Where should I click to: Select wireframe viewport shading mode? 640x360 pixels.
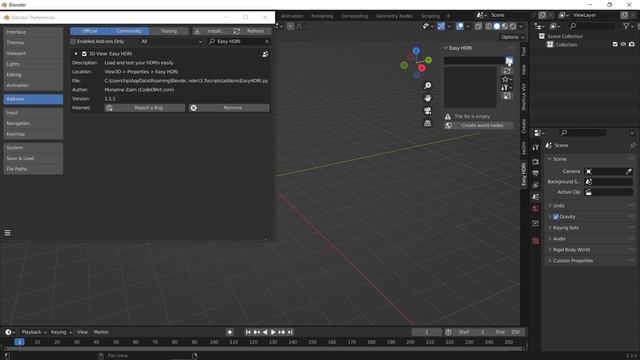[489, 26]
